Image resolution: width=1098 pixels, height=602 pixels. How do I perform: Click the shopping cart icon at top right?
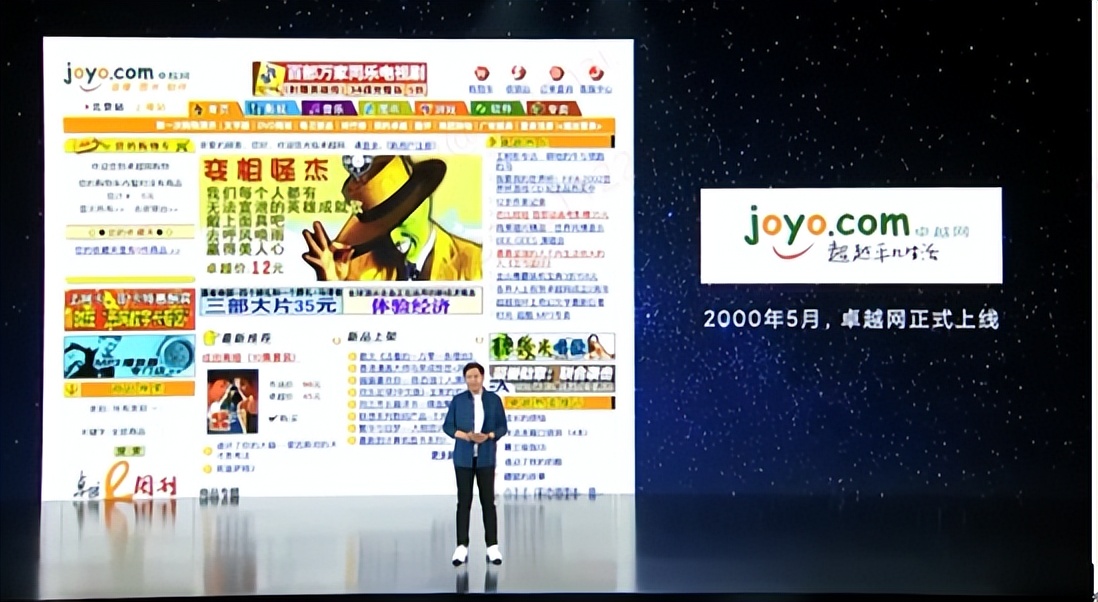pyautogui.click(x=481, y=75)
